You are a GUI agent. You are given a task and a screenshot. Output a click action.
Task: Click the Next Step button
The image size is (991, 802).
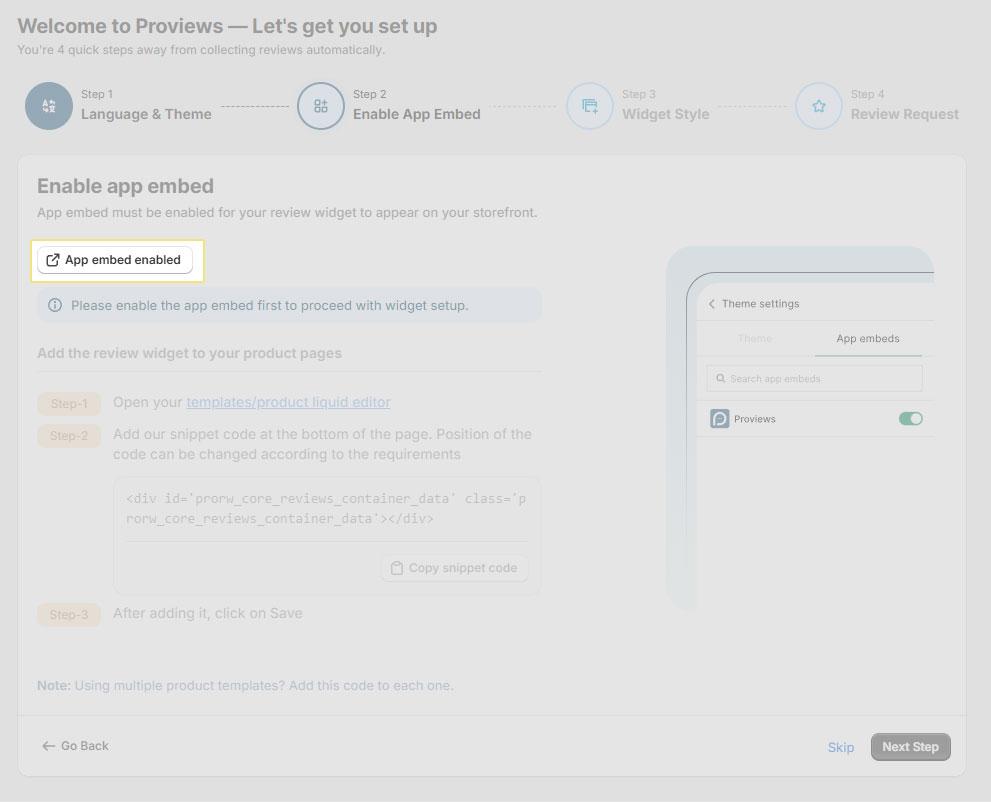click(x=910, y=746)
